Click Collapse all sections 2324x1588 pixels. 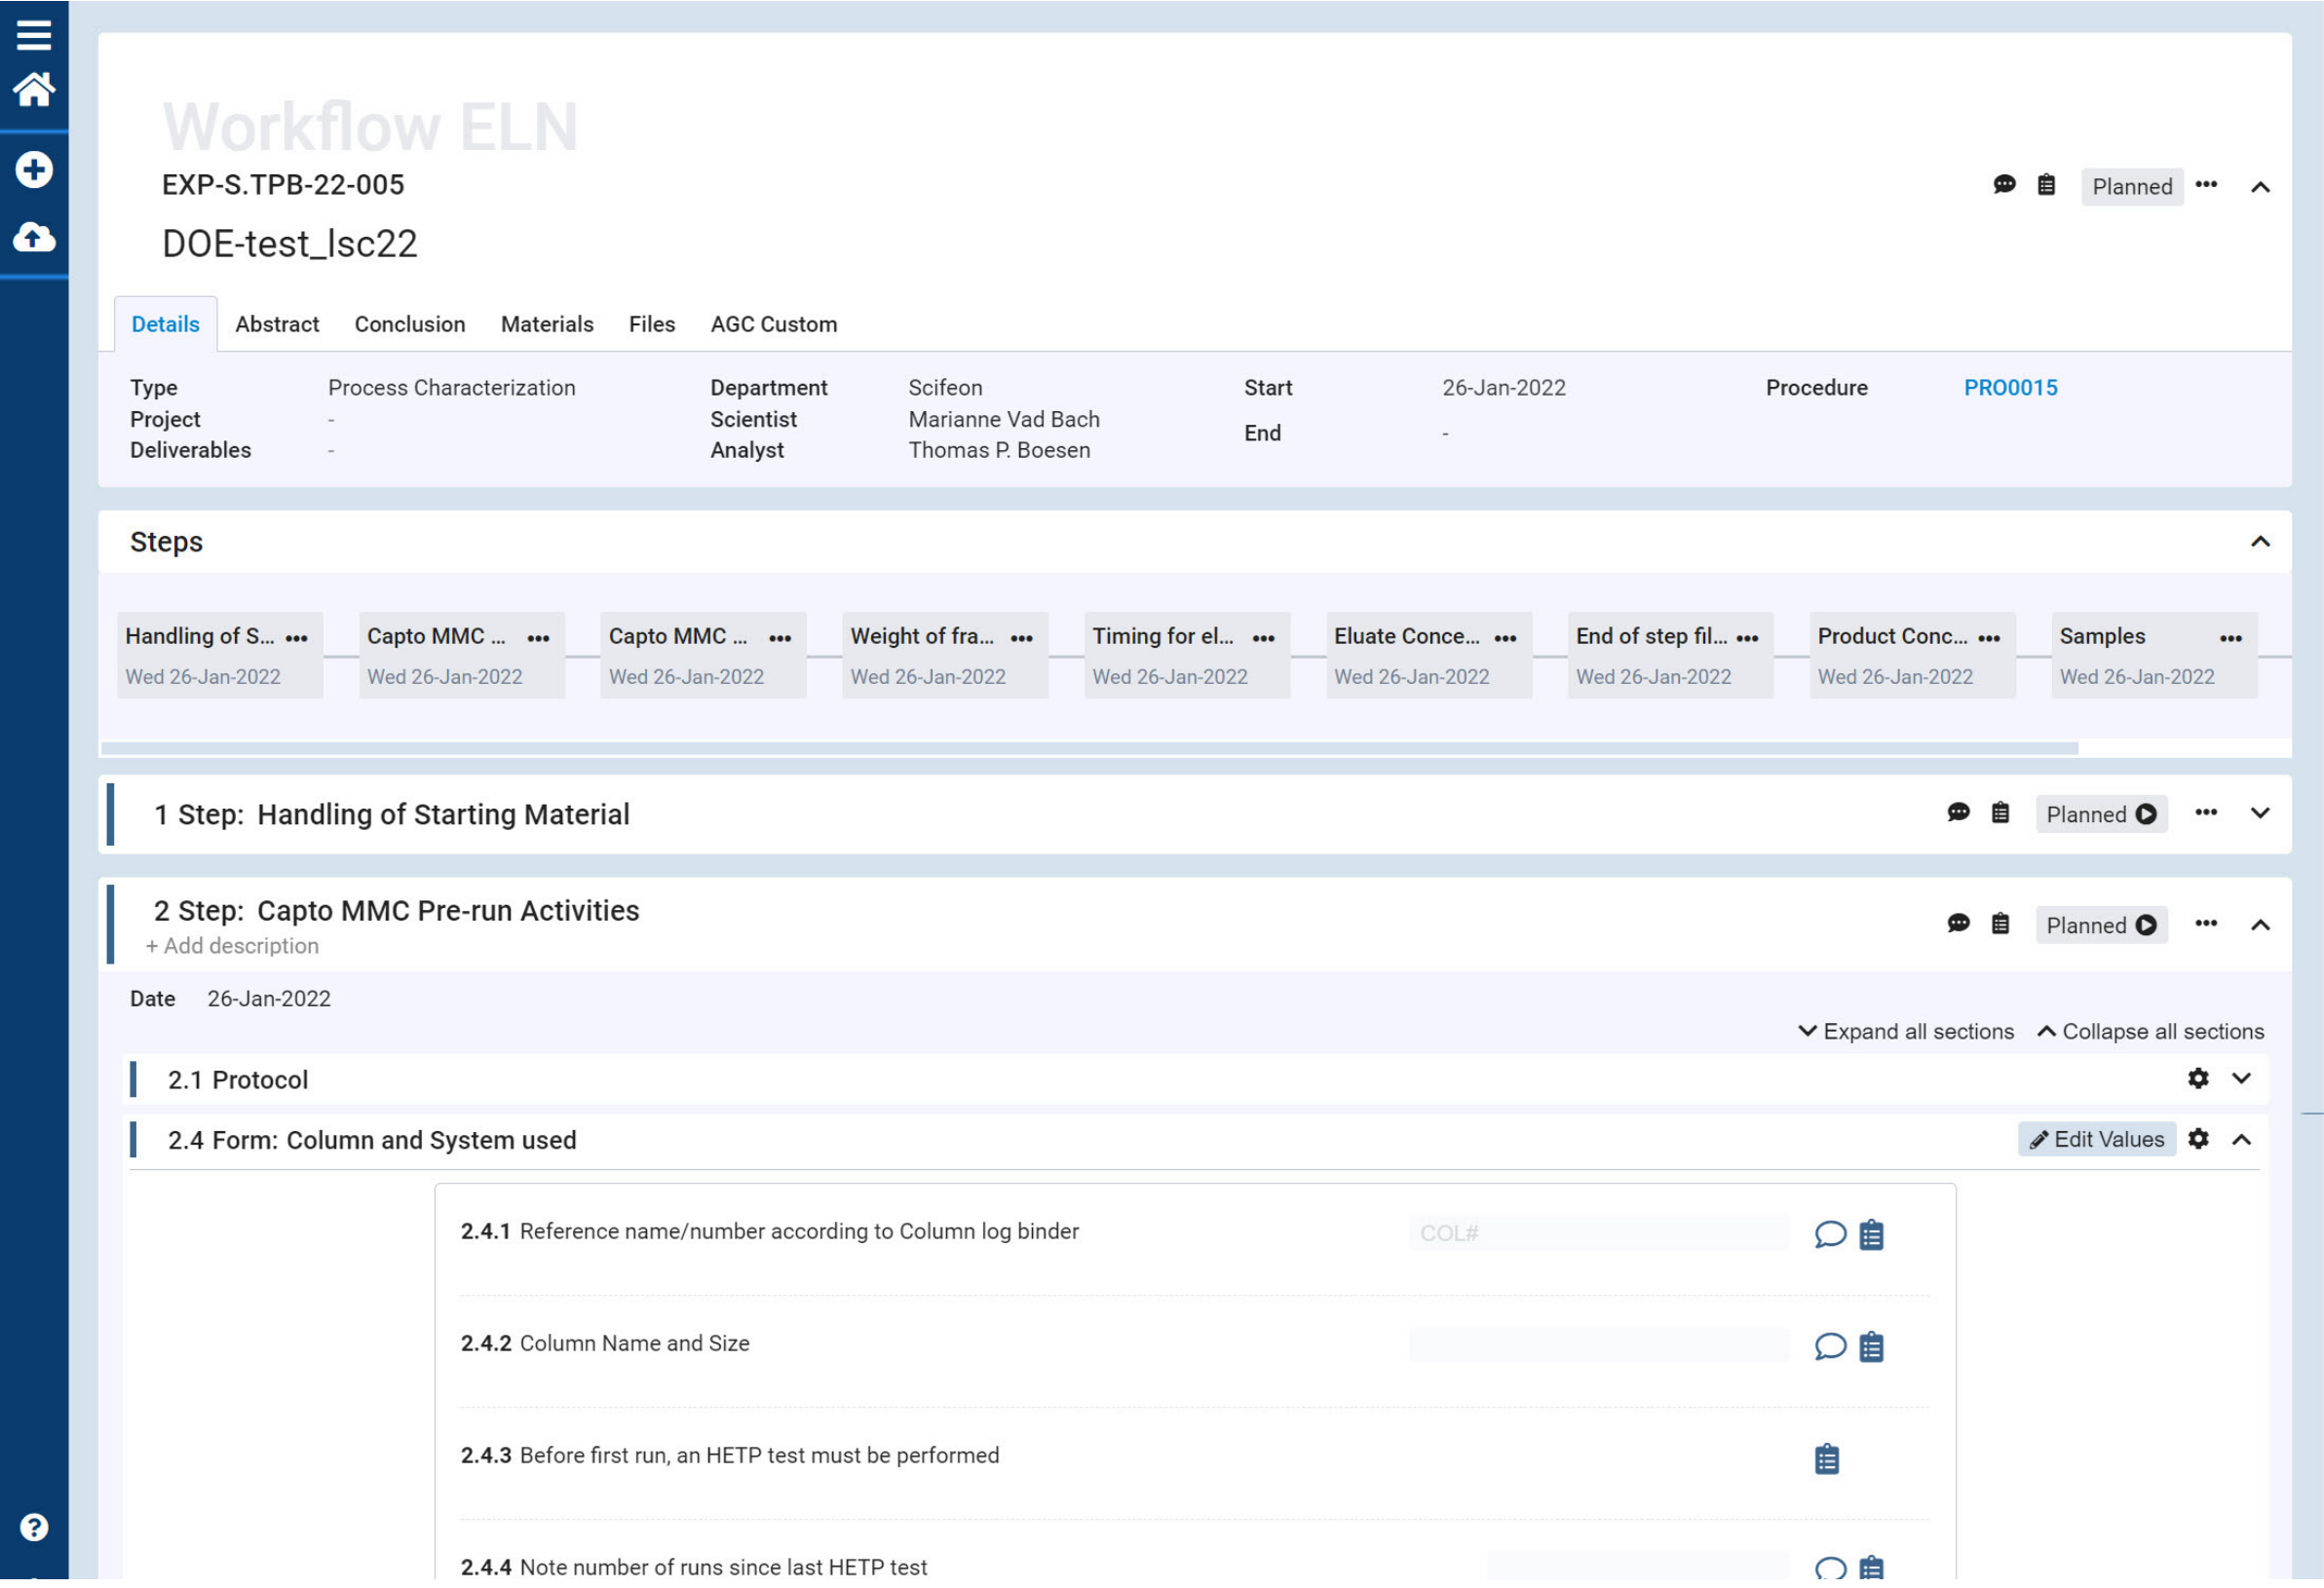[x=2150, y=1031]
